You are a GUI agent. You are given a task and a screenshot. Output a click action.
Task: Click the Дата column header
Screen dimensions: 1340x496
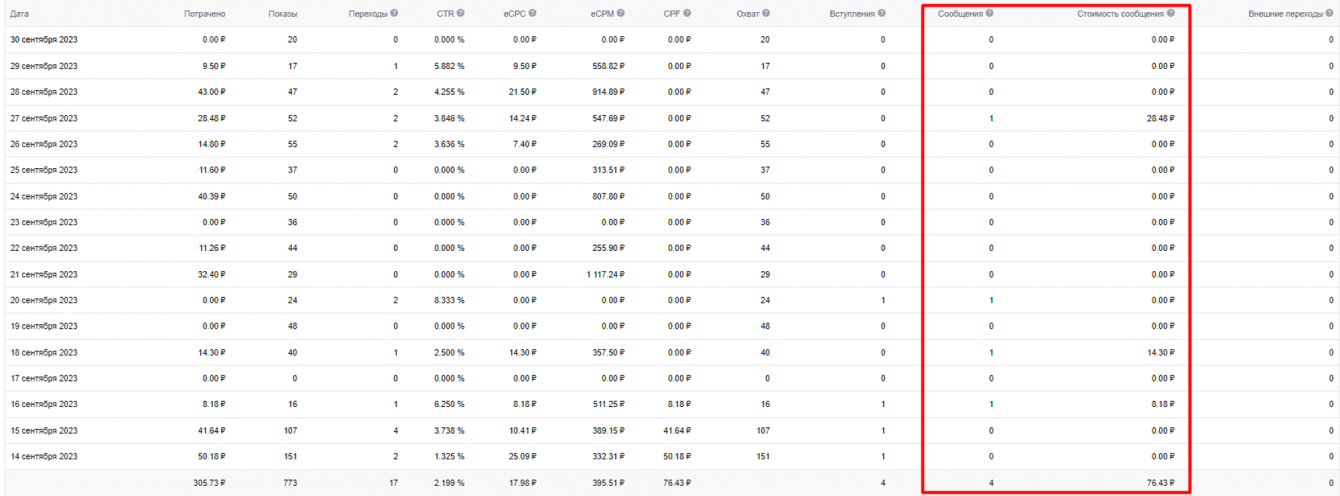(19, 14)
